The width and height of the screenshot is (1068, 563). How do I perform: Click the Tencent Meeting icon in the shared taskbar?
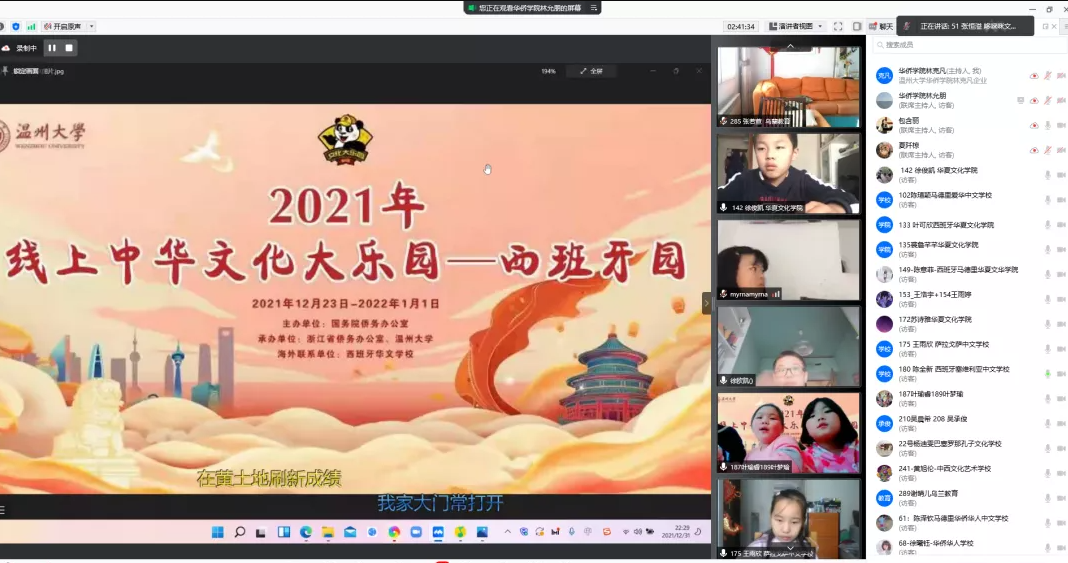(438, 532)
